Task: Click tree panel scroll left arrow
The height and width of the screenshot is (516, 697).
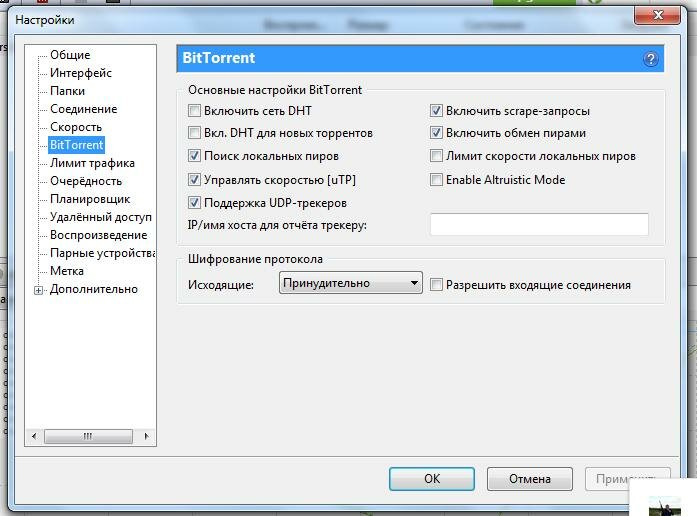Action: (x=34, y=436)
